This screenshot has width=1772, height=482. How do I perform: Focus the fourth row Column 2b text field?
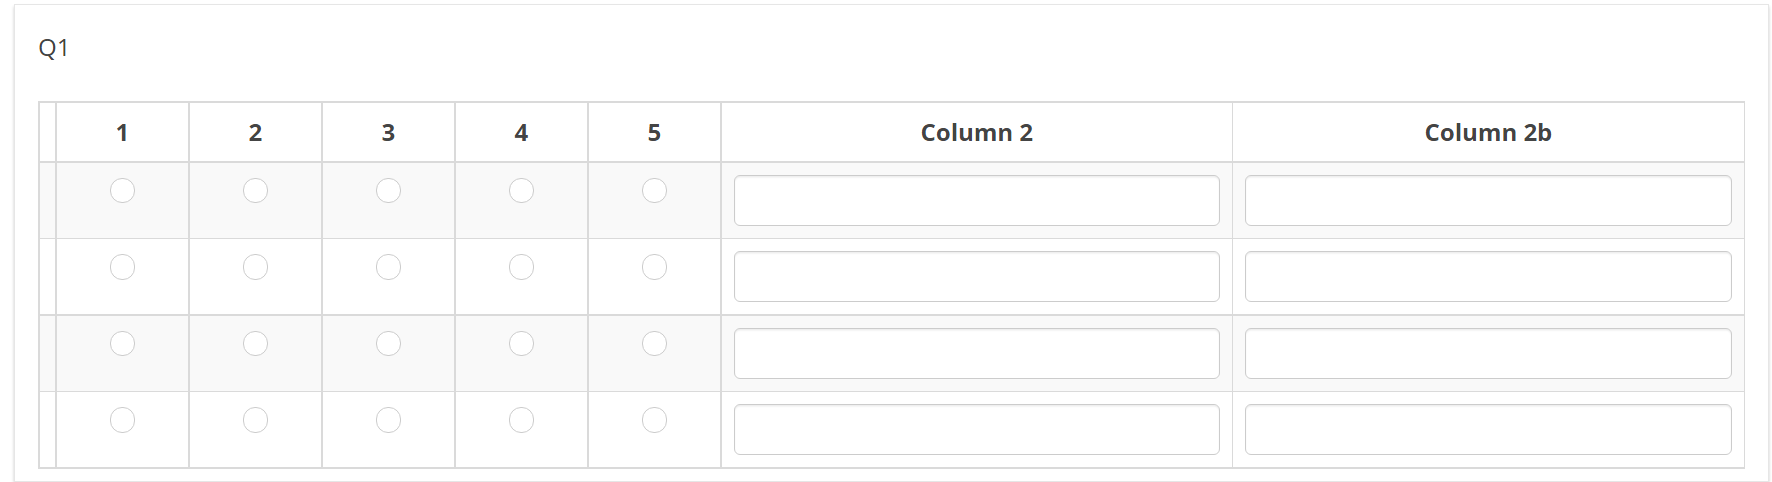(1487, 430)
